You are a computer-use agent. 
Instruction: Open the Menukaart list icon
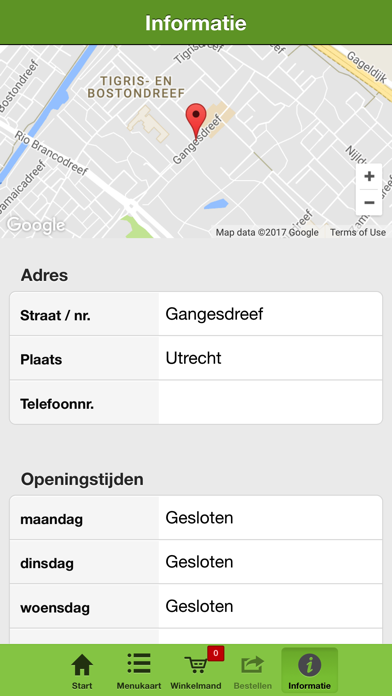pos(139,664)
